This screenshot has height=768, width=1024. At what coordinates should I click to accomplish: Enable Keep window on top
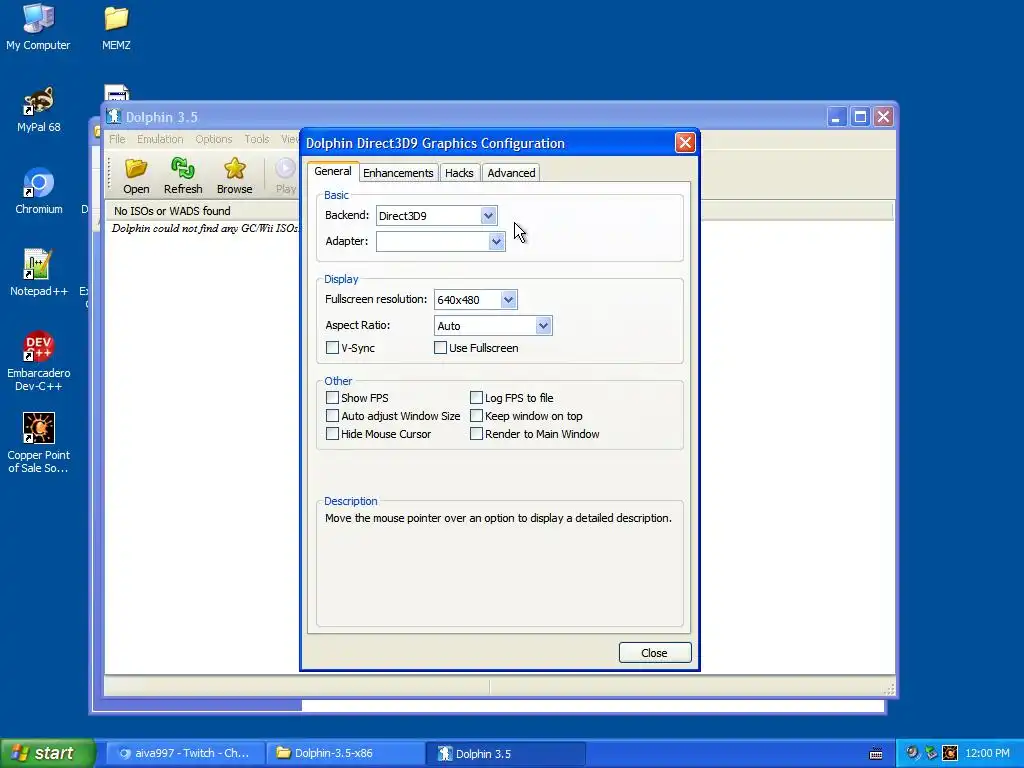(476, 415)
